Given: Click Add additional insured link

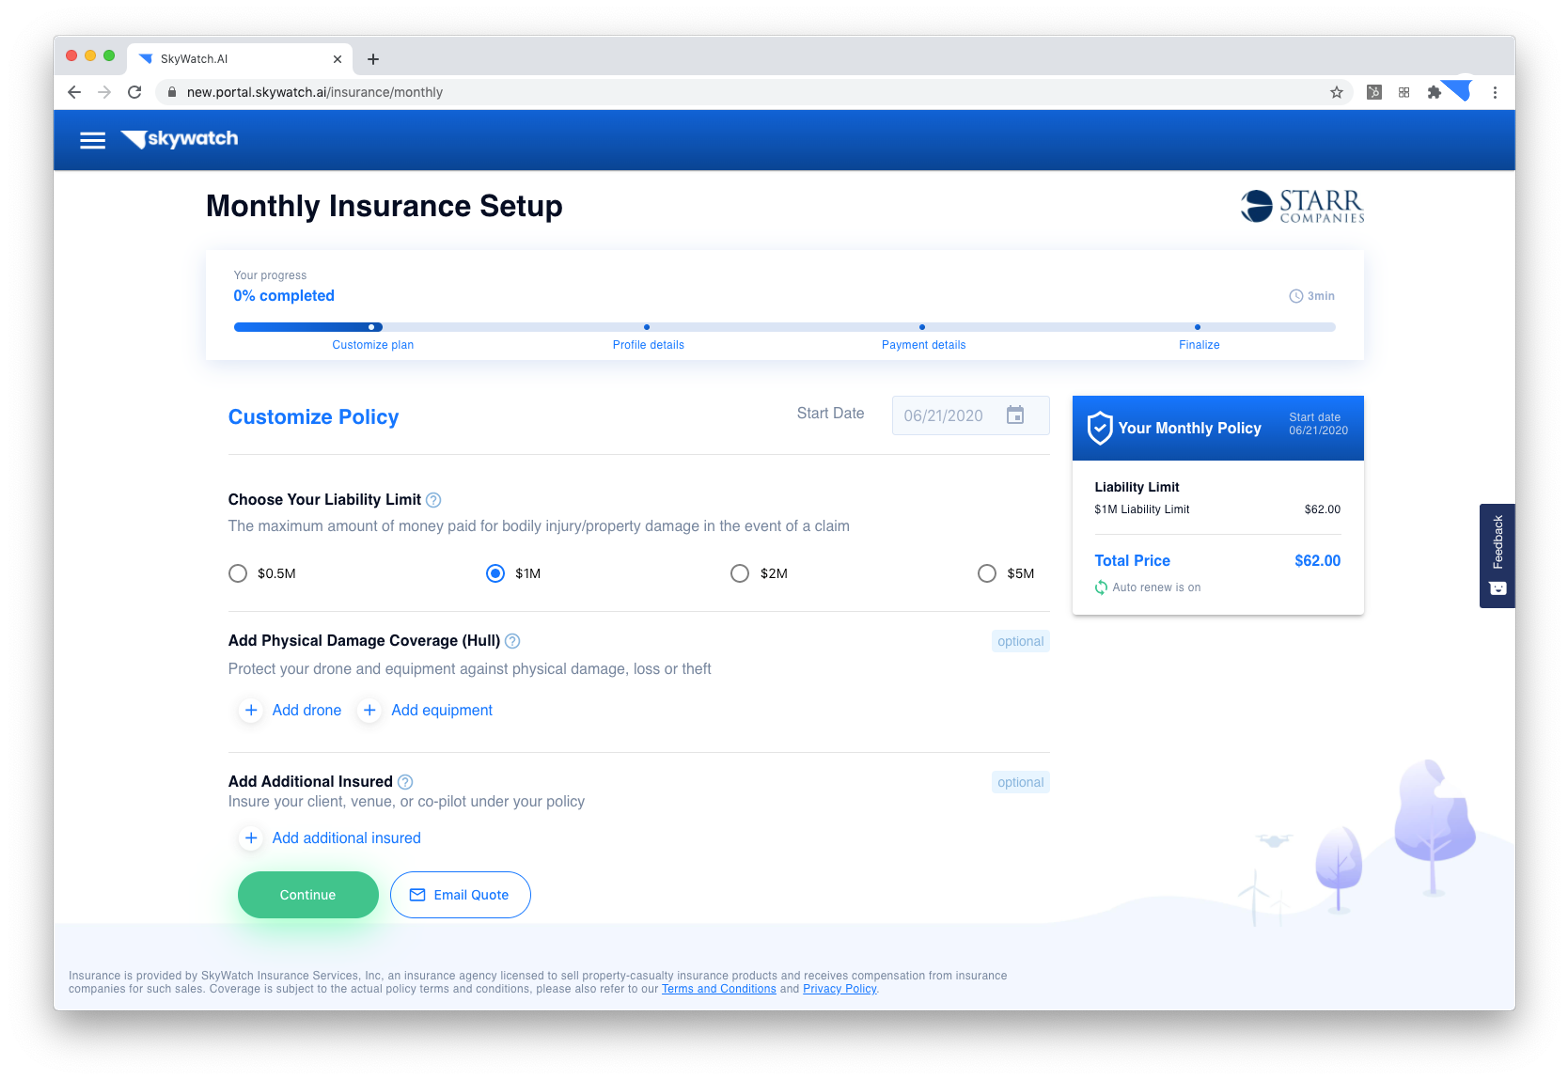Looking at the screenshot, I should pos(346,838).
